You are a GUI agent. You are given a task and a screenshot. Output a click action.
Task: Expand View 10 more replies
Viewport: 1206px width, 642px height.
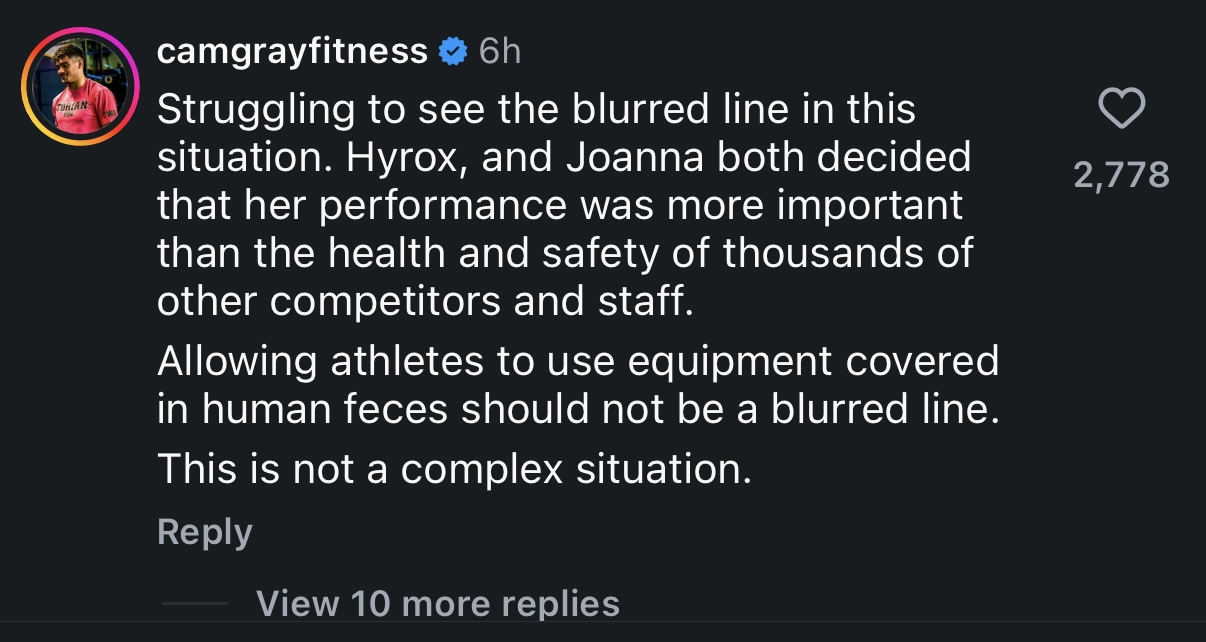[x=438, y=603]
